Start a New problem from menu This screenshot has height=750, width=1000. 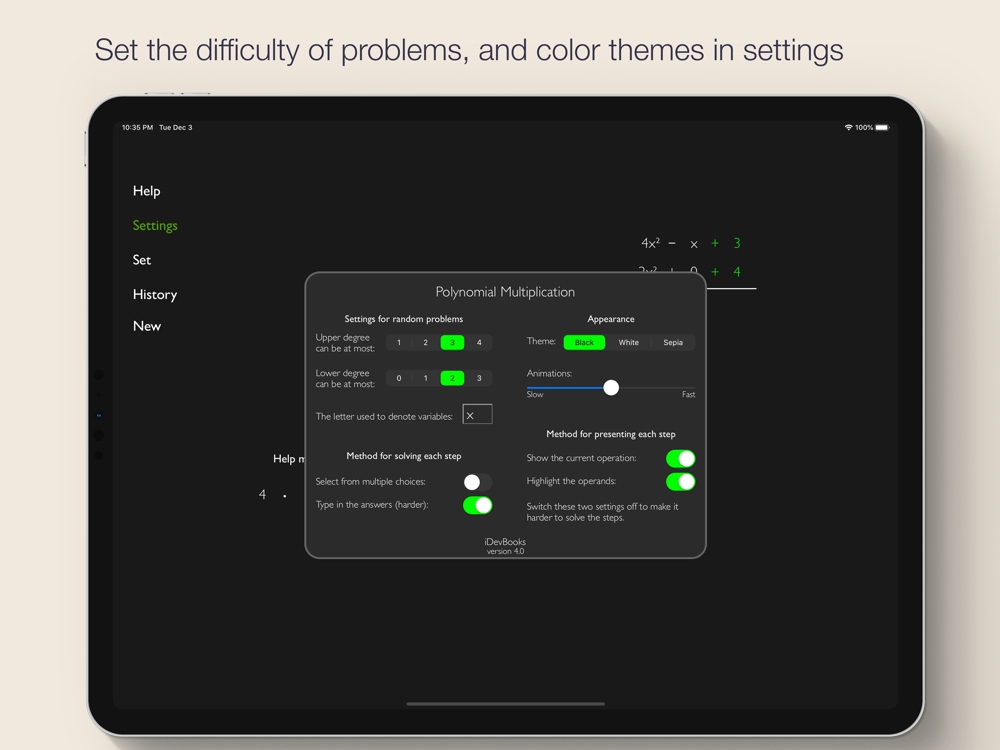[147, 326]
